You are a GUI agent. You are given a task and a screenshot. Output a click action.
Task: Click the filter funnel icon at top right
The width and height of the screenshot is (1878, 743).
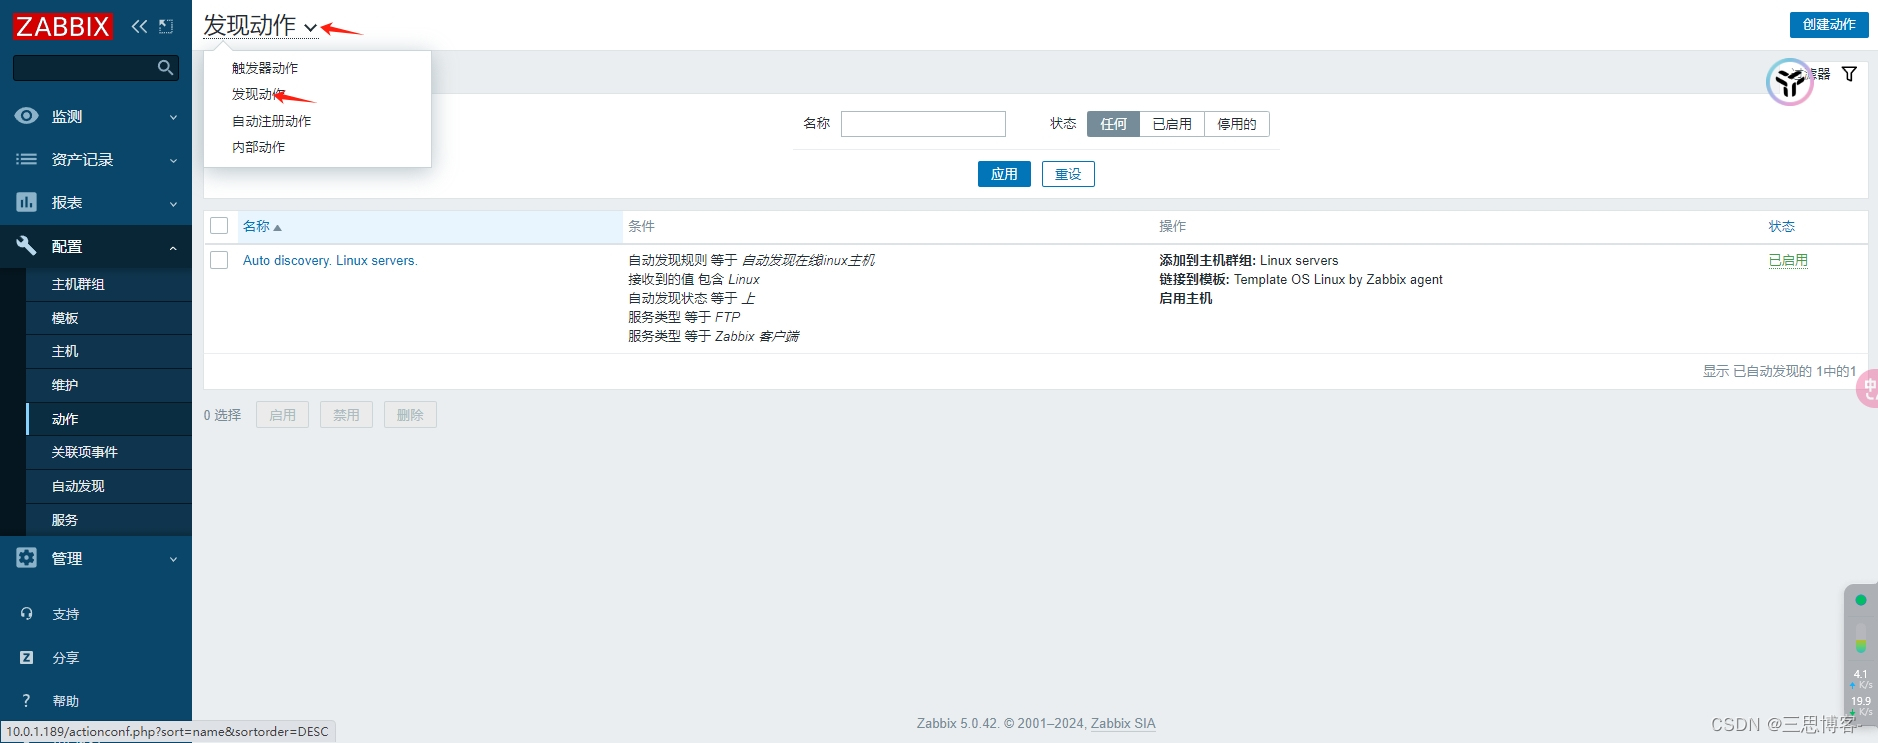pyautogui.click(x=1849, y=74)
